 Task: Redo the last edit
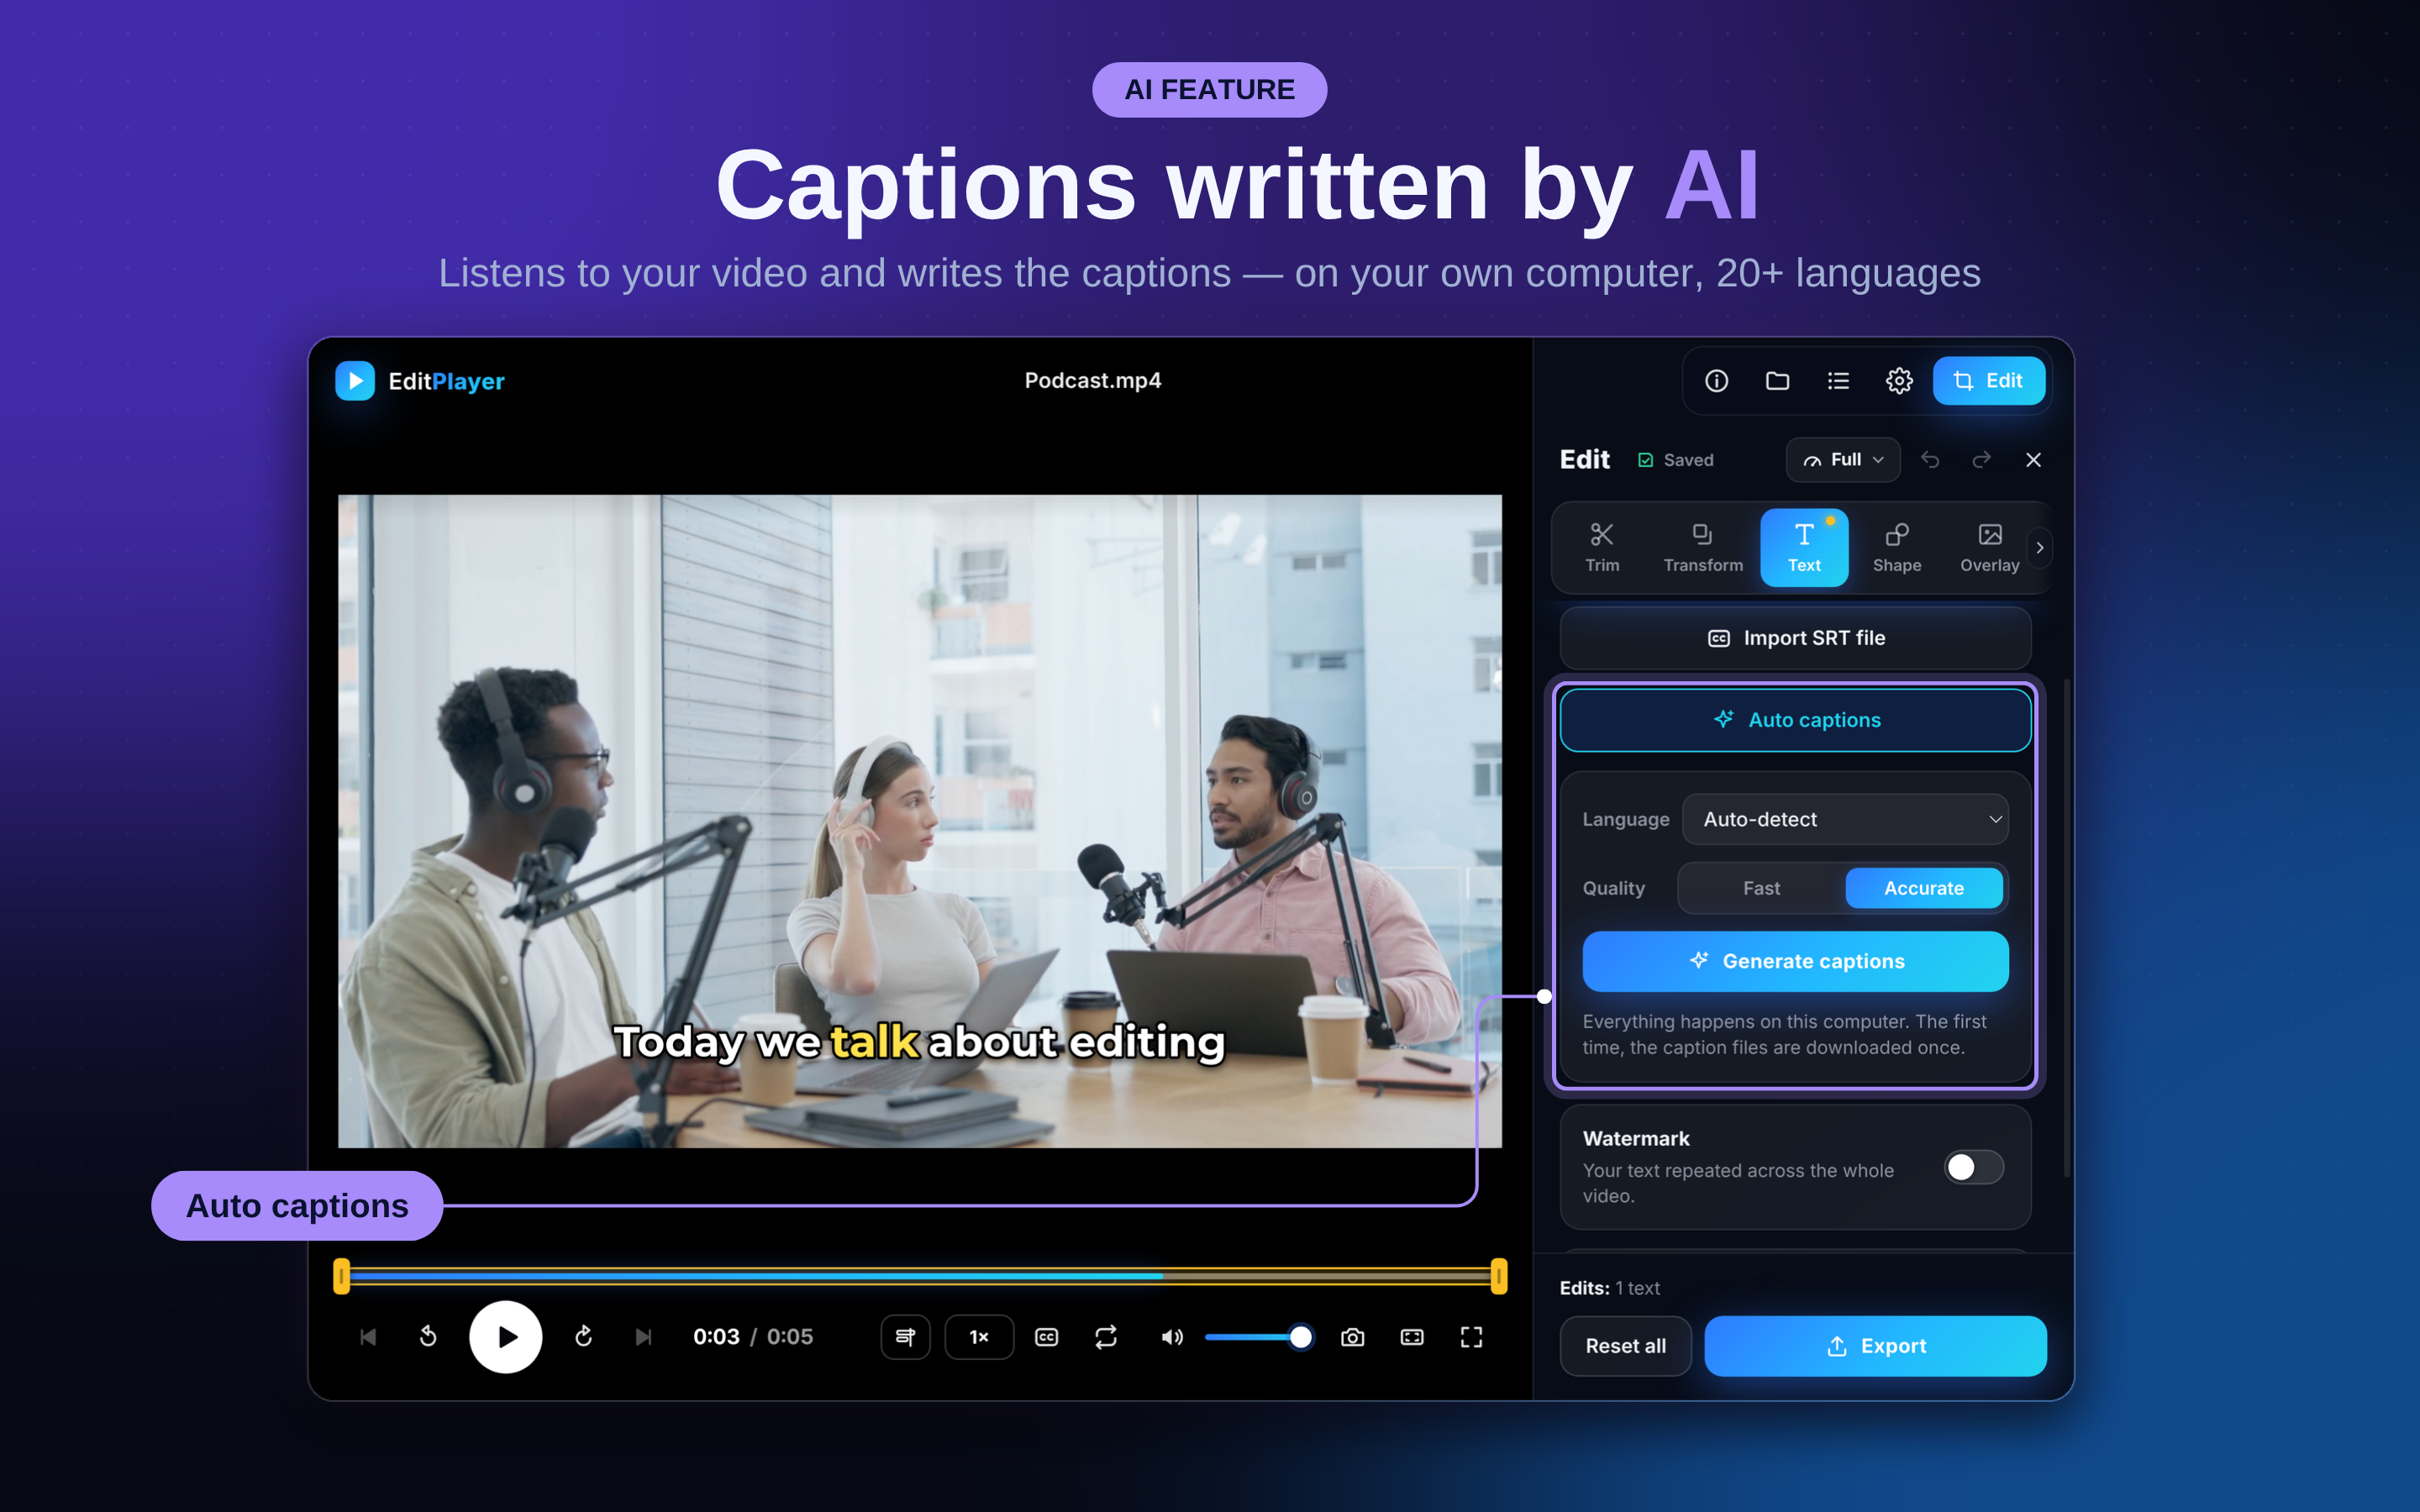[1981, 460]
